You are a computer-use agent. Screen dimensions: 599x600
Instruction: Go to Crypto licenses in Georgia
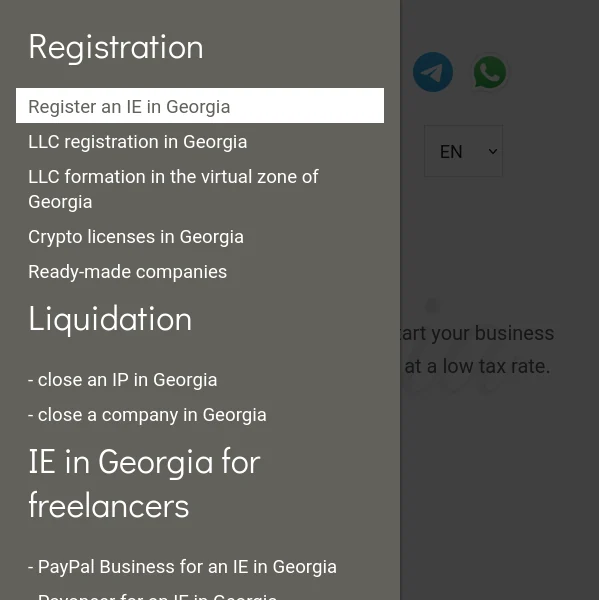pos(136,237)
